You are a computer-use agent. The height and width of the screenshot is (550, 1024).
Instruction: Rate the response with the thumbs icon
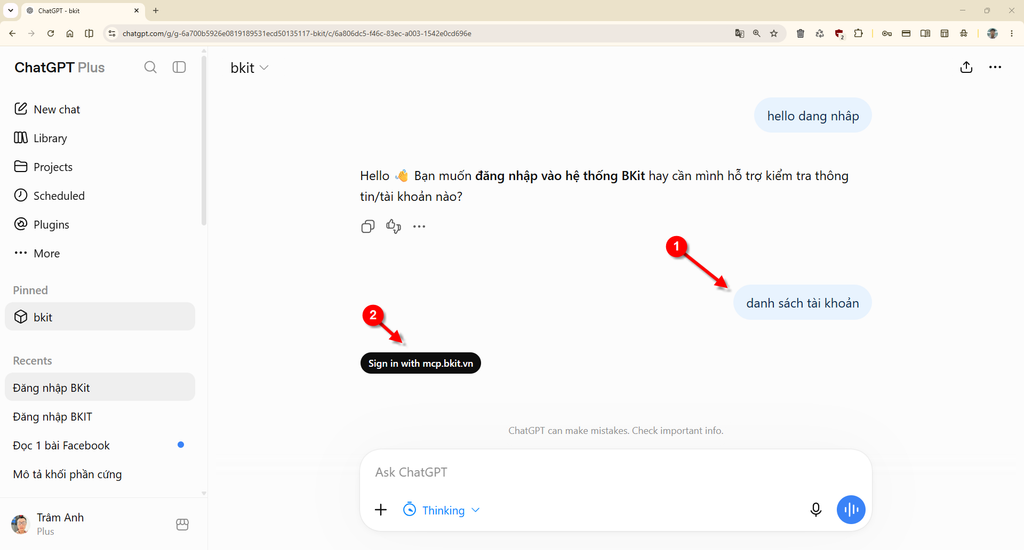tap(393, 226)
